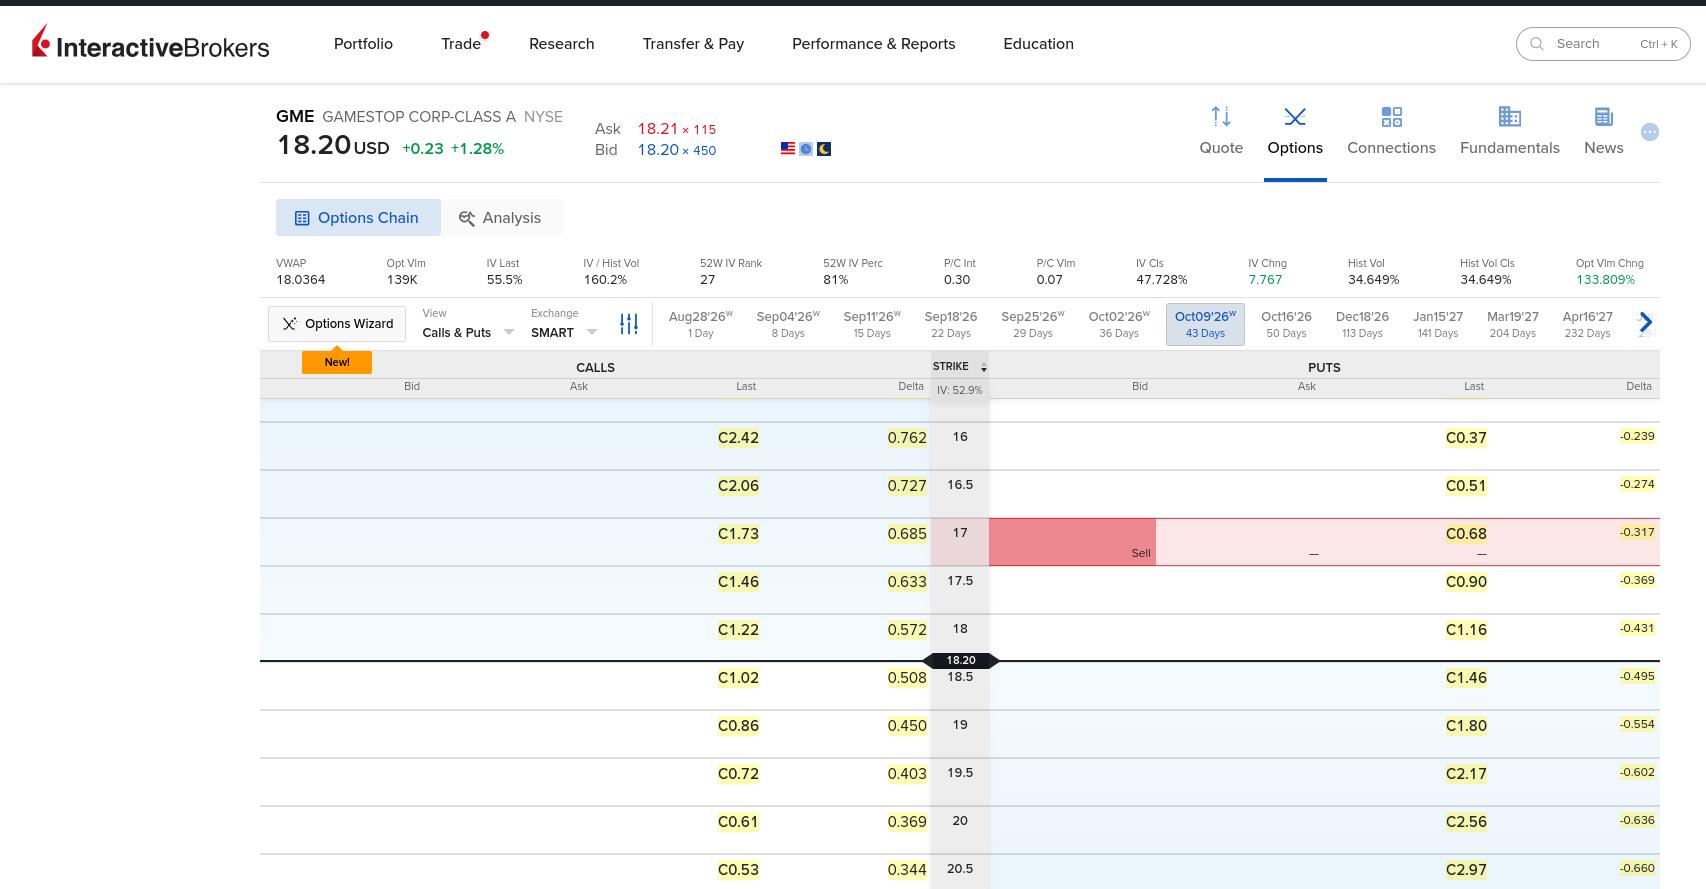Viewport: 1706px width, 889px height.
Task: Click the orange New! badge
Action: coord(337,362)
